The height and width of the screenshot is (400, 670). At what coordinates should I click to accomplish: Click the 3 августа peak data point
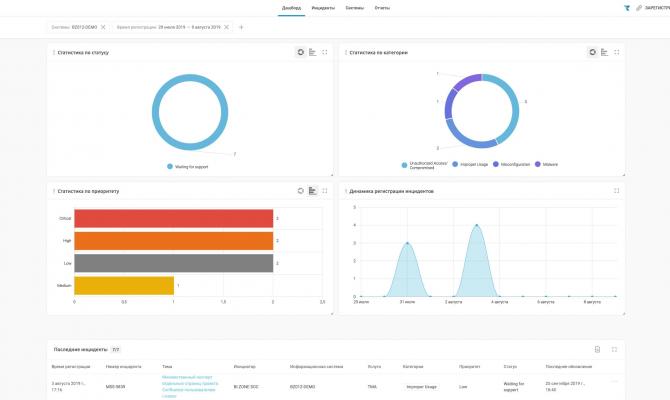pos(476,225)
